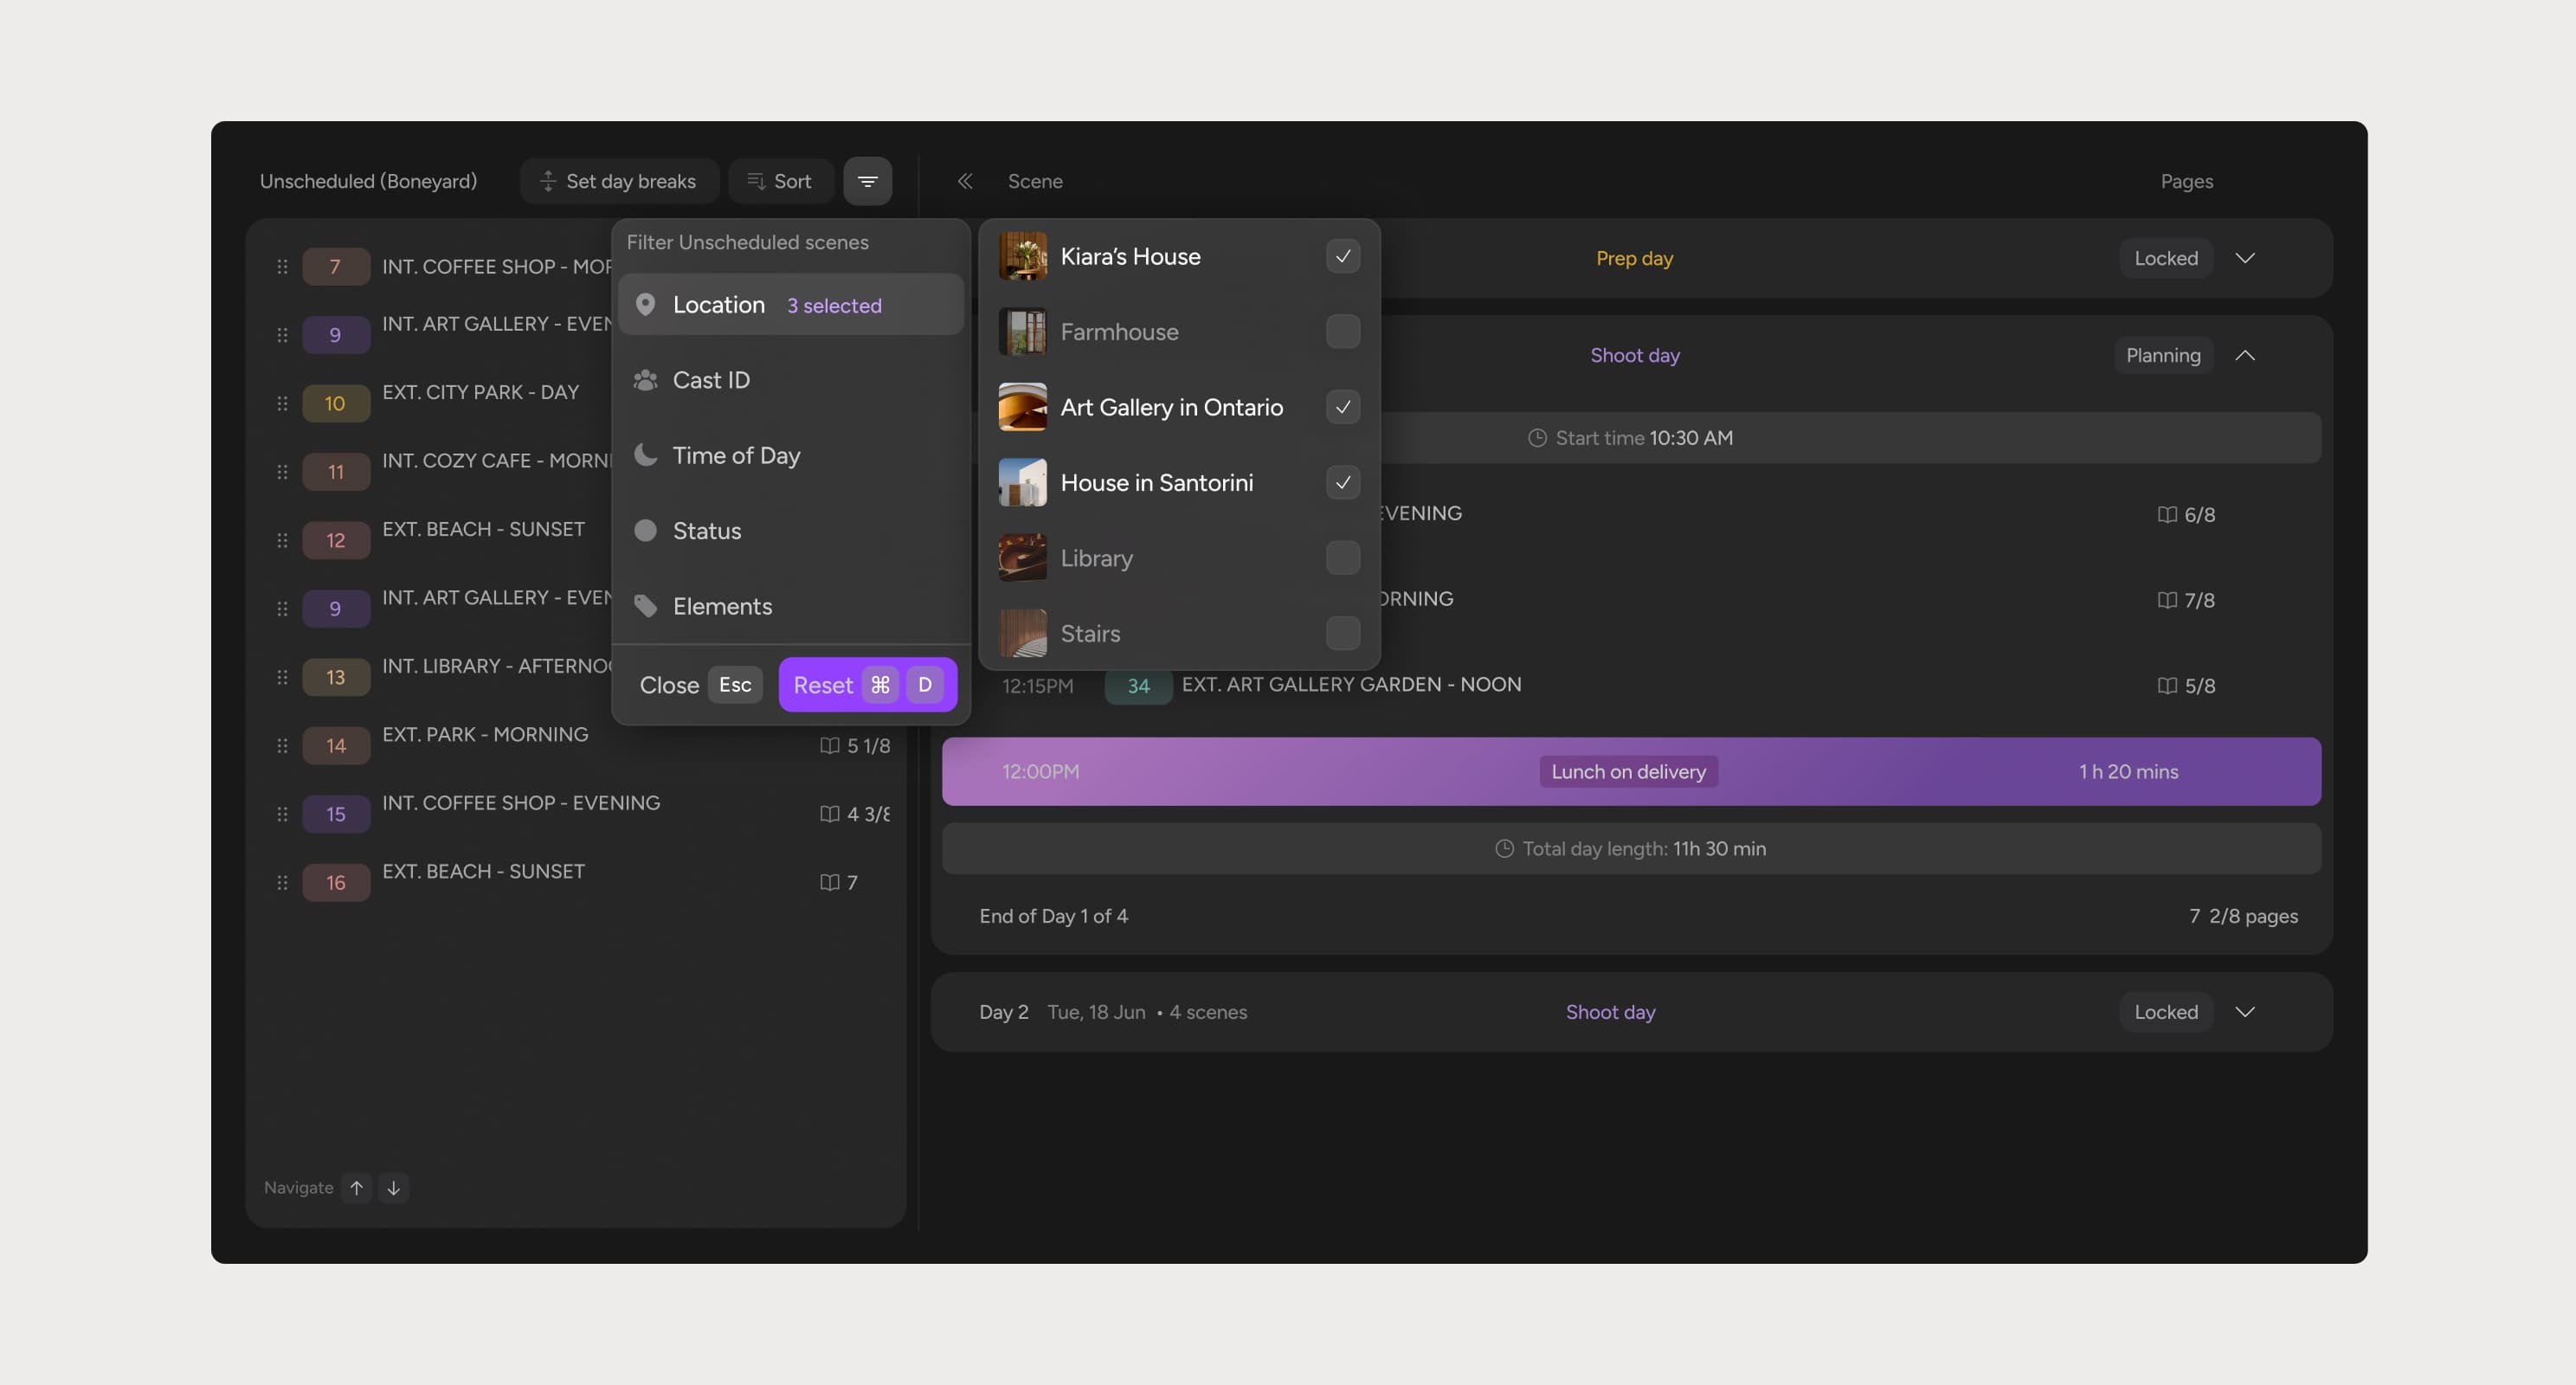Image resolution: width=2576 pixels, height=1385 pixels.
Task: Expand Day 2 locked shoot day
Action: (2244, 1012)
